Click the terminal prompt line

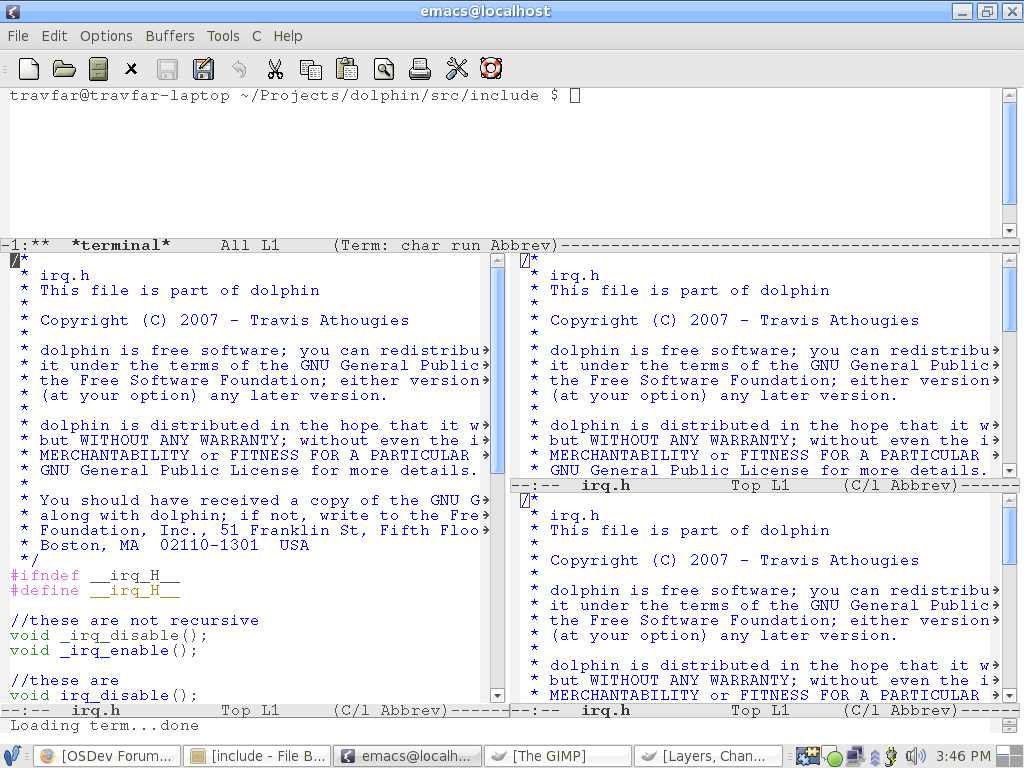pyautogui.click(x=295, y=95)
